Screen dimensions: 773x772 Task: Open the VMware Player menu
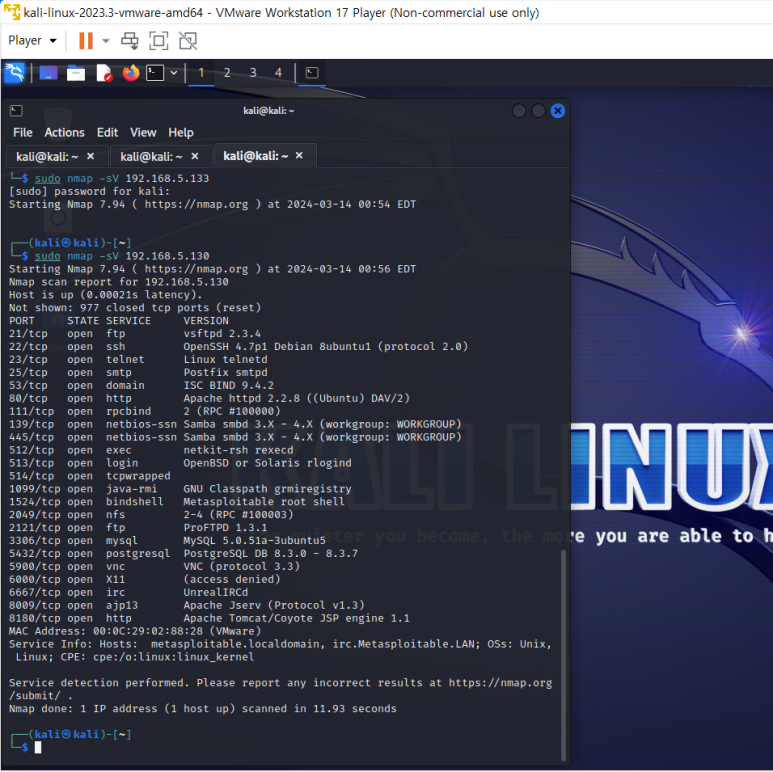pyautogui.click(x=32, y=40)
